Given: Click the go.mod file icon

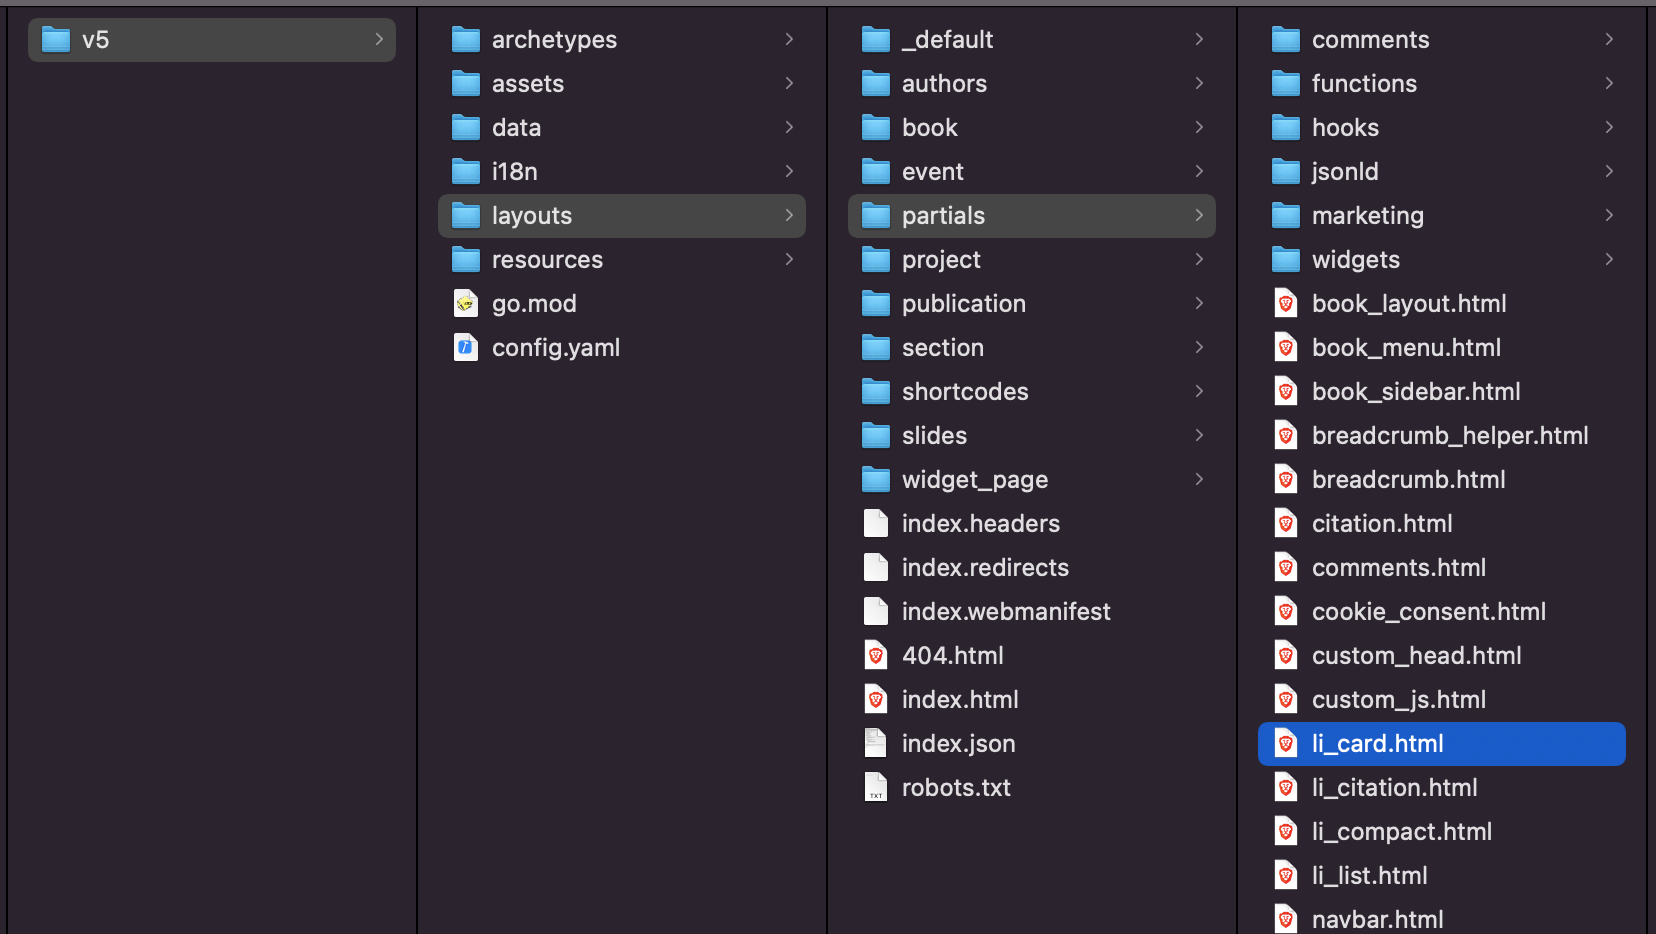Looking at the screenshot, I should point(466,303).
